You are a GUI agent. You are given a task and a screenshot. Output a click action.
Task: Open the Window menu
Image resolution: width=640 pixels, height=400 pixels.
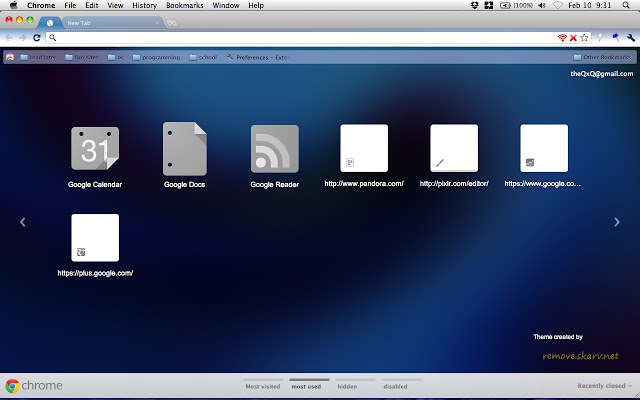(226, 5)
